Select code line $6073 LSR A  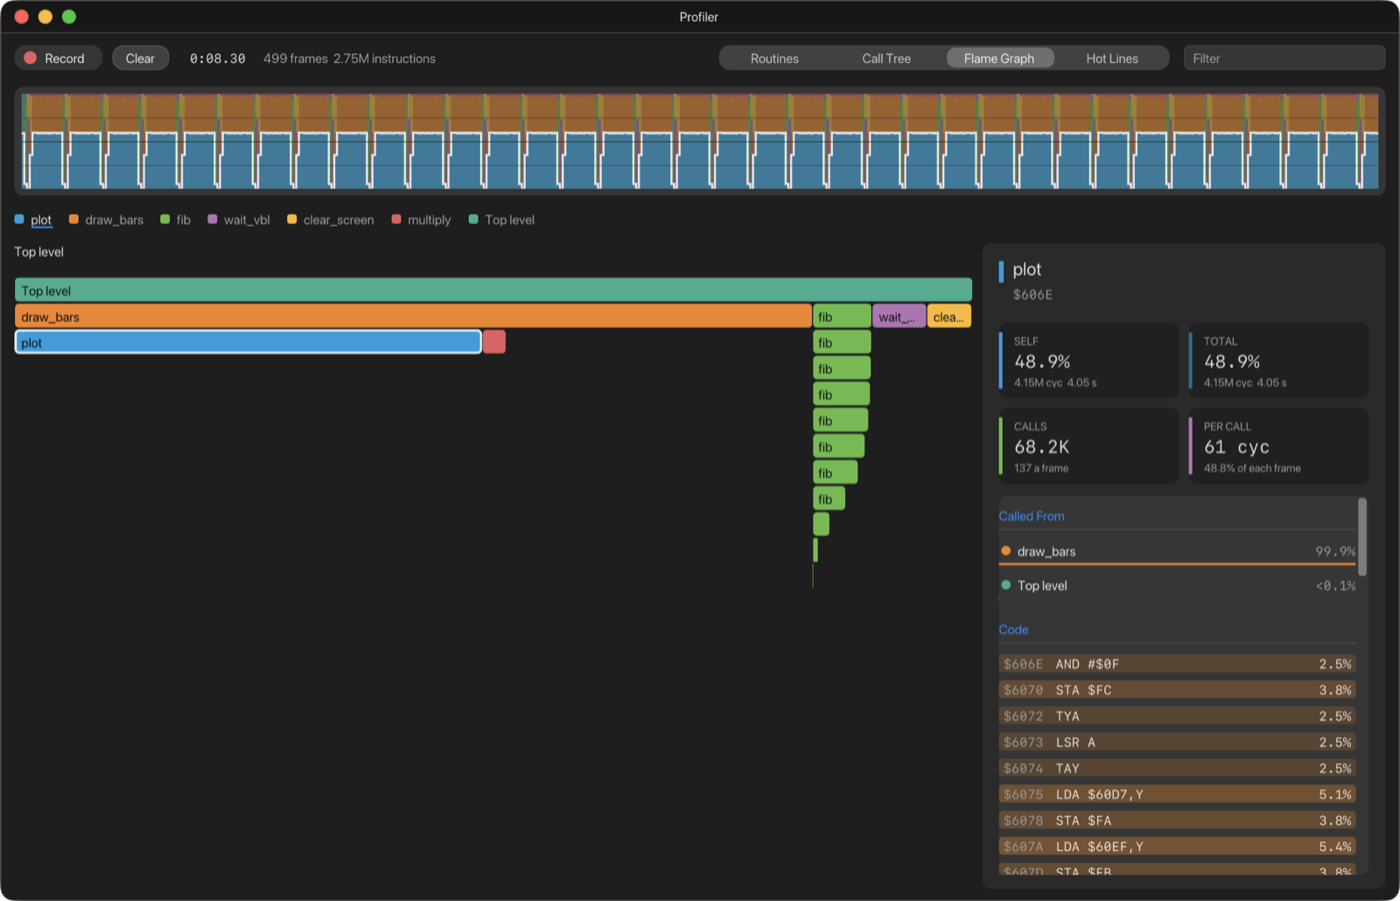(x=1178, y=742)
